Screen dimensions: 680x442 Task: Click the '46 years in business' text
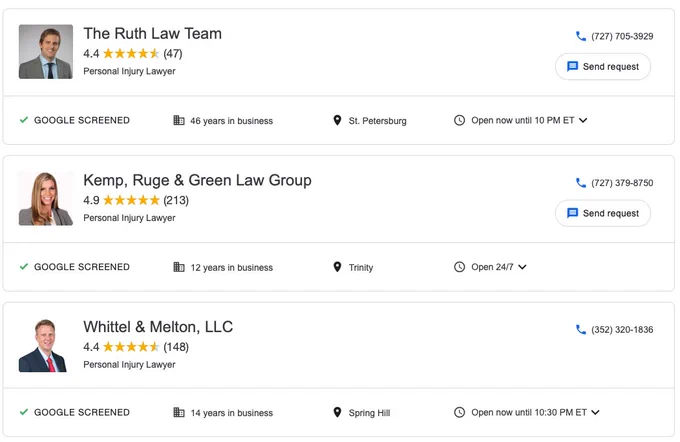[x=232, y=121]
